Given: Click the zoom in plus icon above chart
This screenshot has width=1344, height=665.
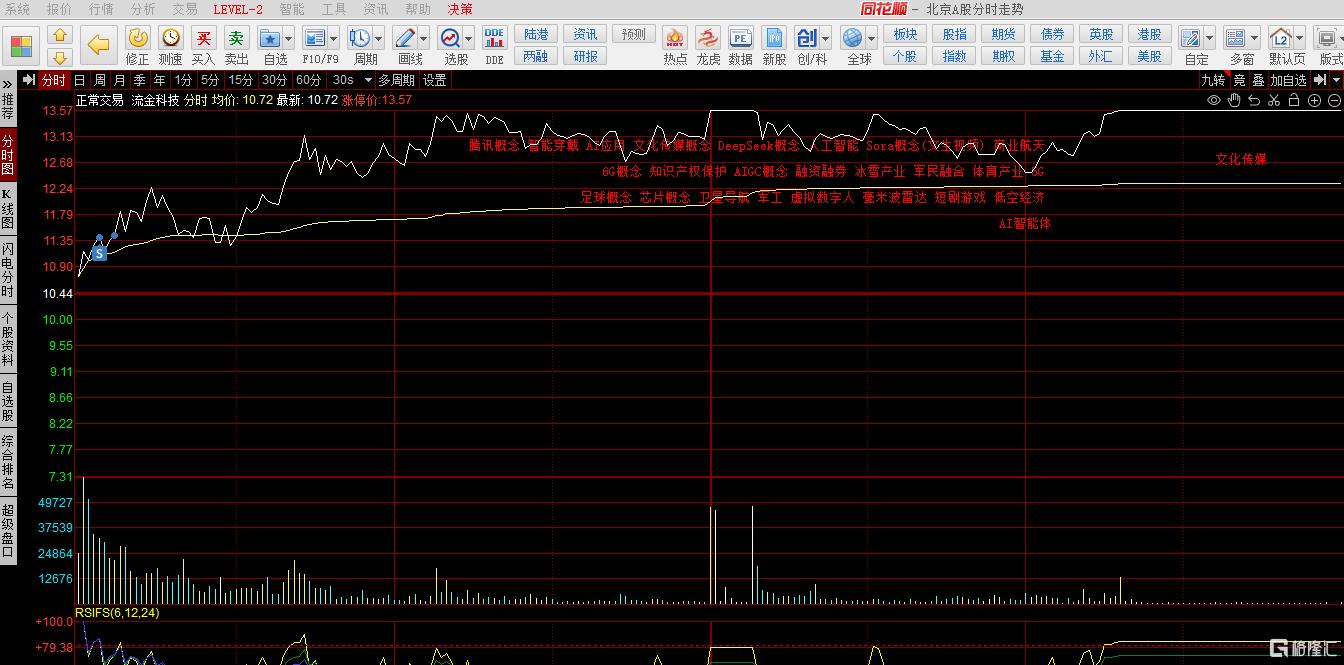Looking at the screenshot, I should click(x=1314, y=100).
